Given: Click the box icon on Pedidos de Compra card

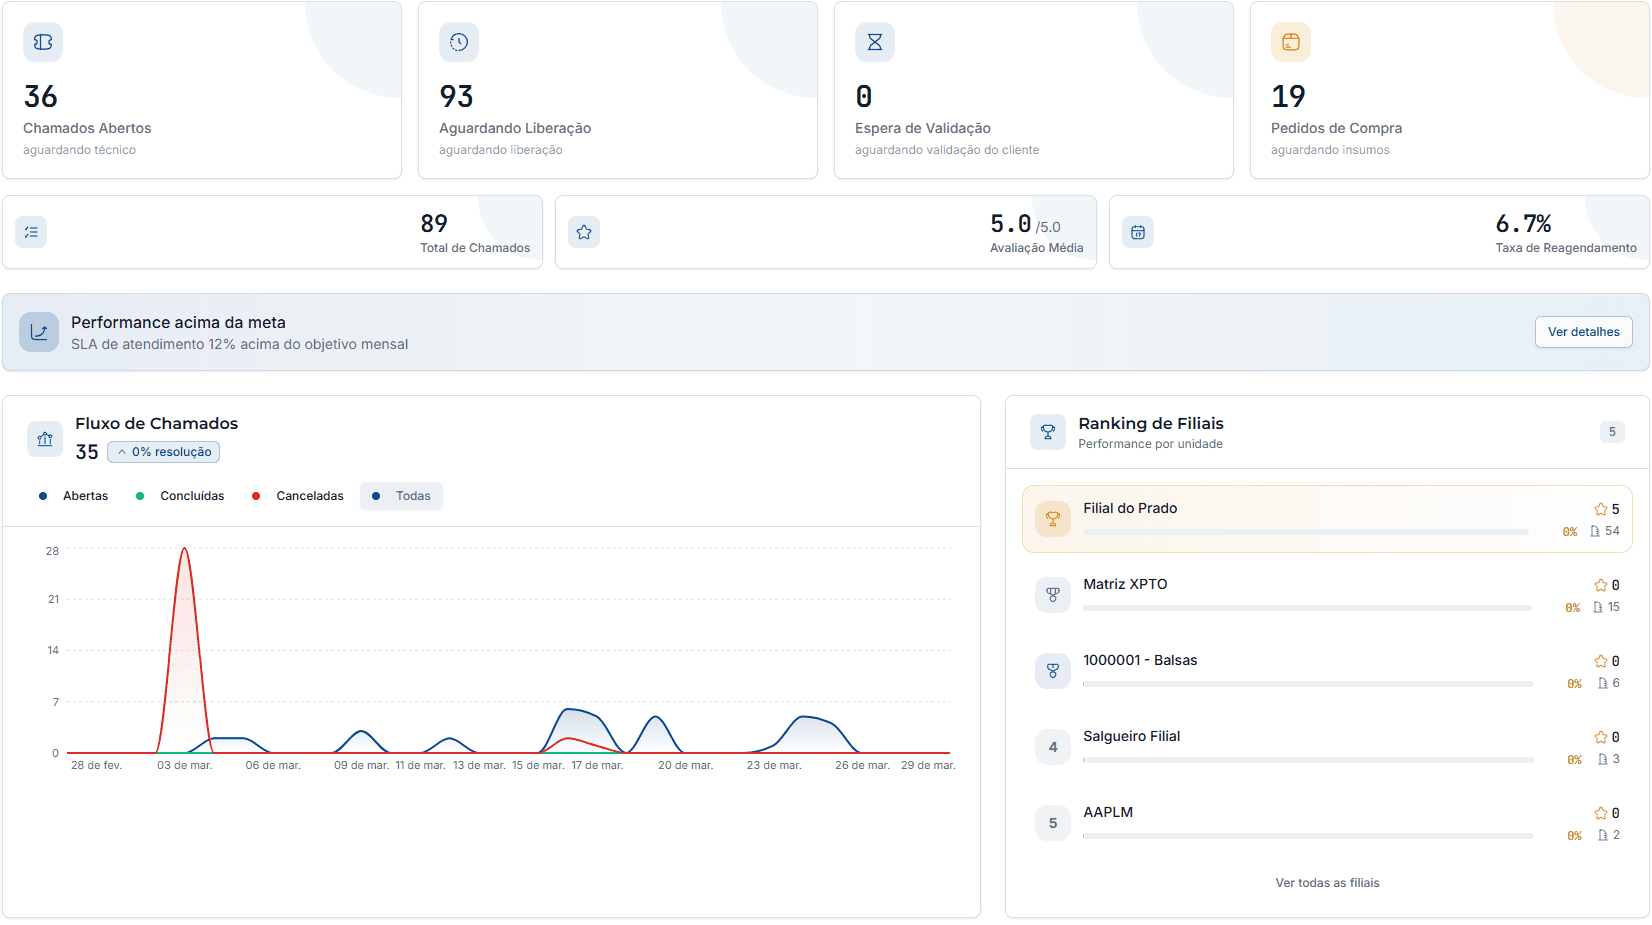Looking at the screenshot, I should point(1290,42).
